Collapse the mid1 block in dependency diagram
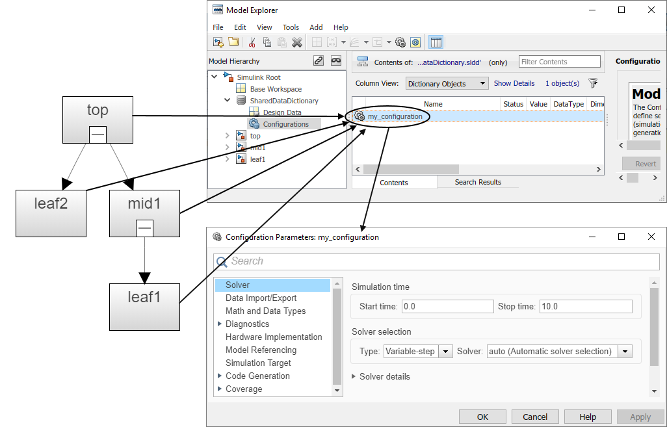Screen dimensions: 667x427 (145, 228)
